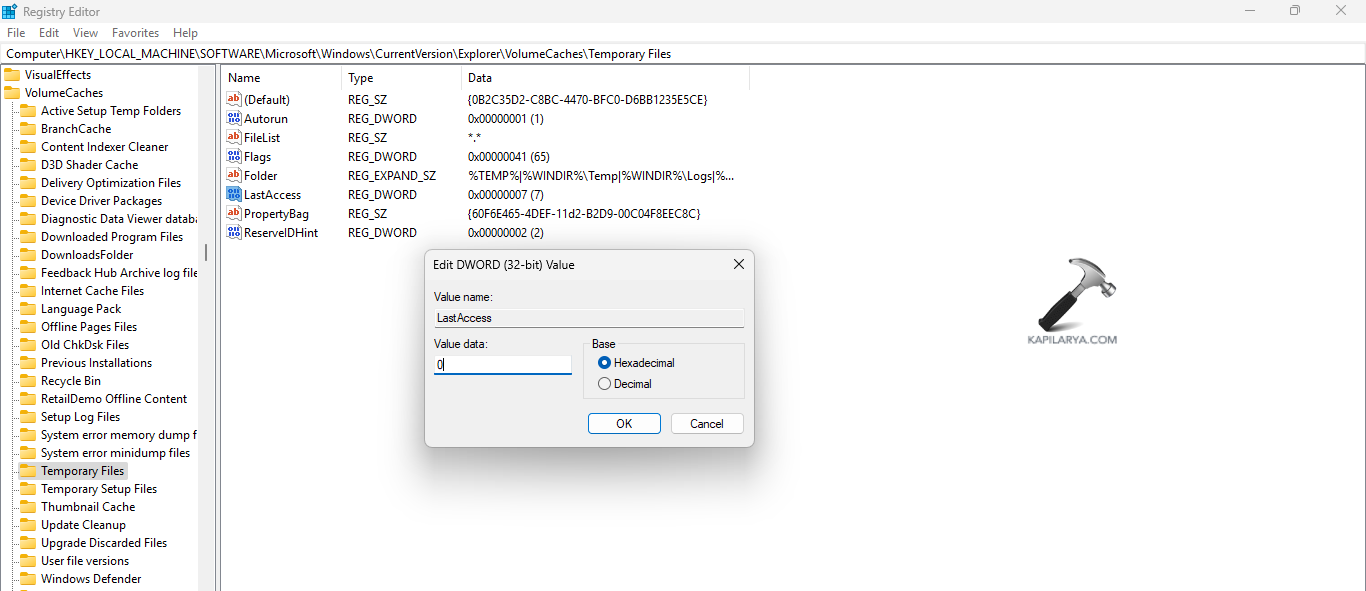Select the User file versions key
The height and width of the screenshot is (591, 1366).
point(85,561)
